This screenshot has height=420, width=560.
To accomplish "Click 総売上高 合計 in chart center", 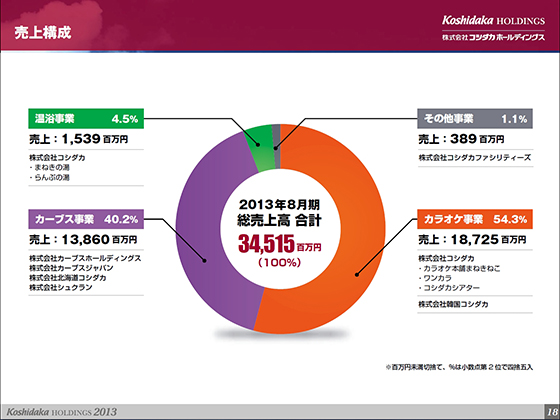I will 279,220.
